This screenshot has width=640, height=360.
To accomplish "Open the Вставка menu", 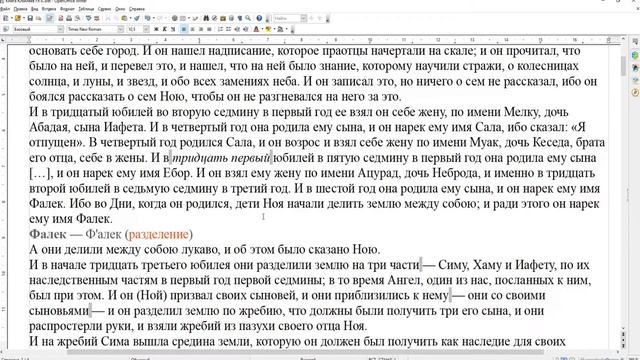I will [49, 9].
